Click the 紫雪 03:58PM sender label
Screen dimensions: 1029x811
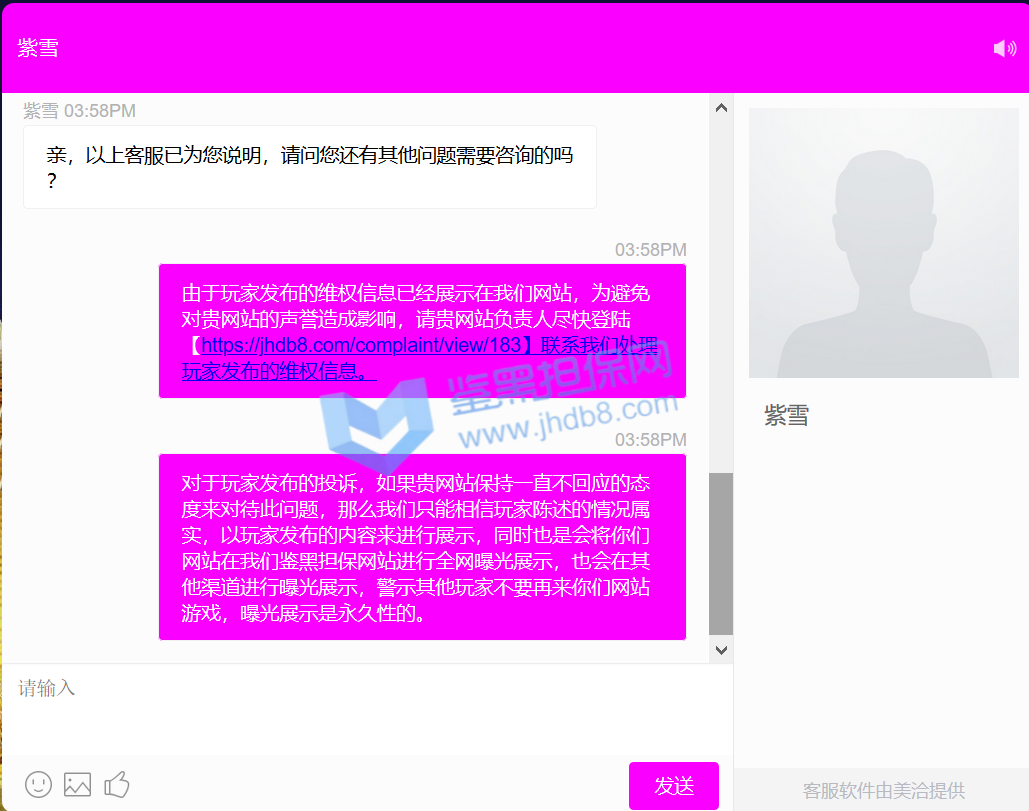(80, 111)
